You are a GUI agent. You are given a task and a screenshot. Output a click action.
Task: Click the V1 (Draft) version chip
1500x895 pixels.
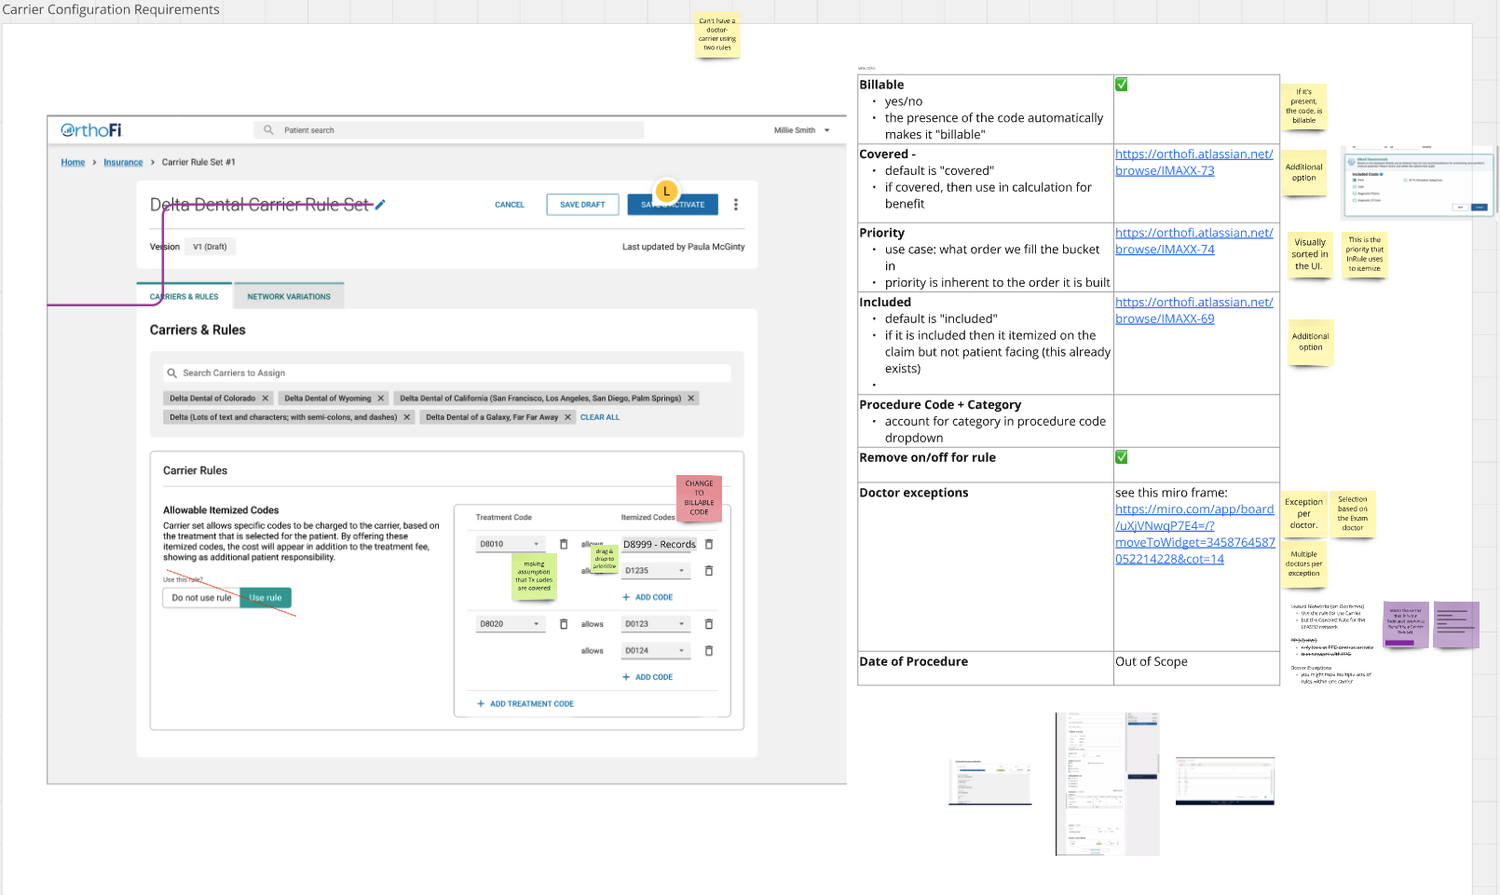click(x=210, y=246)
